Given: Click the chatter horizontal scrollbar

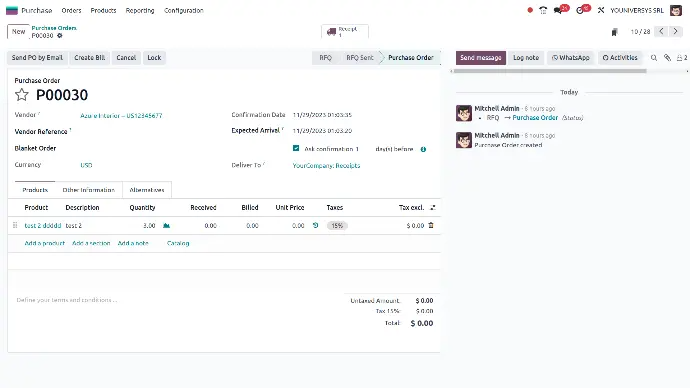Looking at the screenshot, I should [550, 71].
